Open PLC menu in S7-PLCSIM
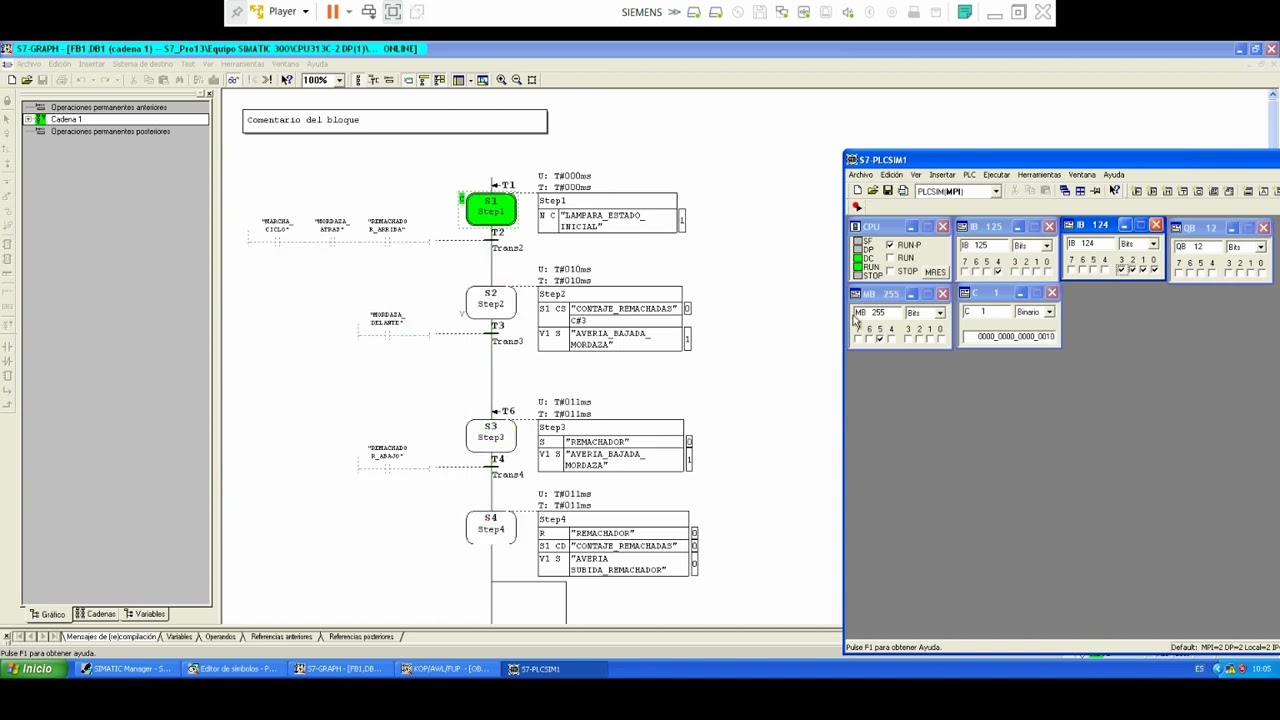Screen dimensions: 1280x720 coord(969,175)
